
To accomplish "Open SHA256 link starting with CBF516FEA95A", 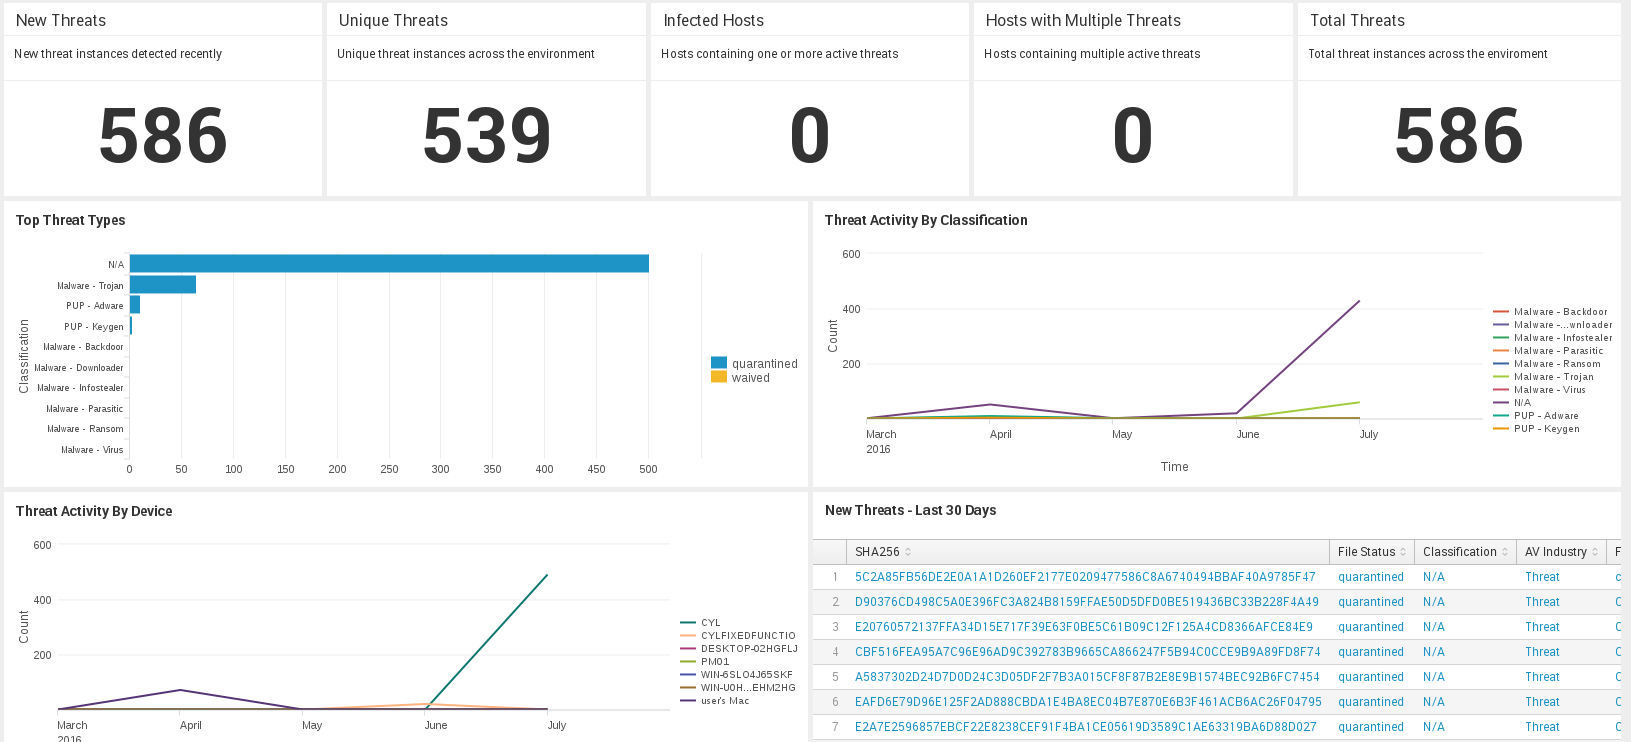I will pos(1087,652).
